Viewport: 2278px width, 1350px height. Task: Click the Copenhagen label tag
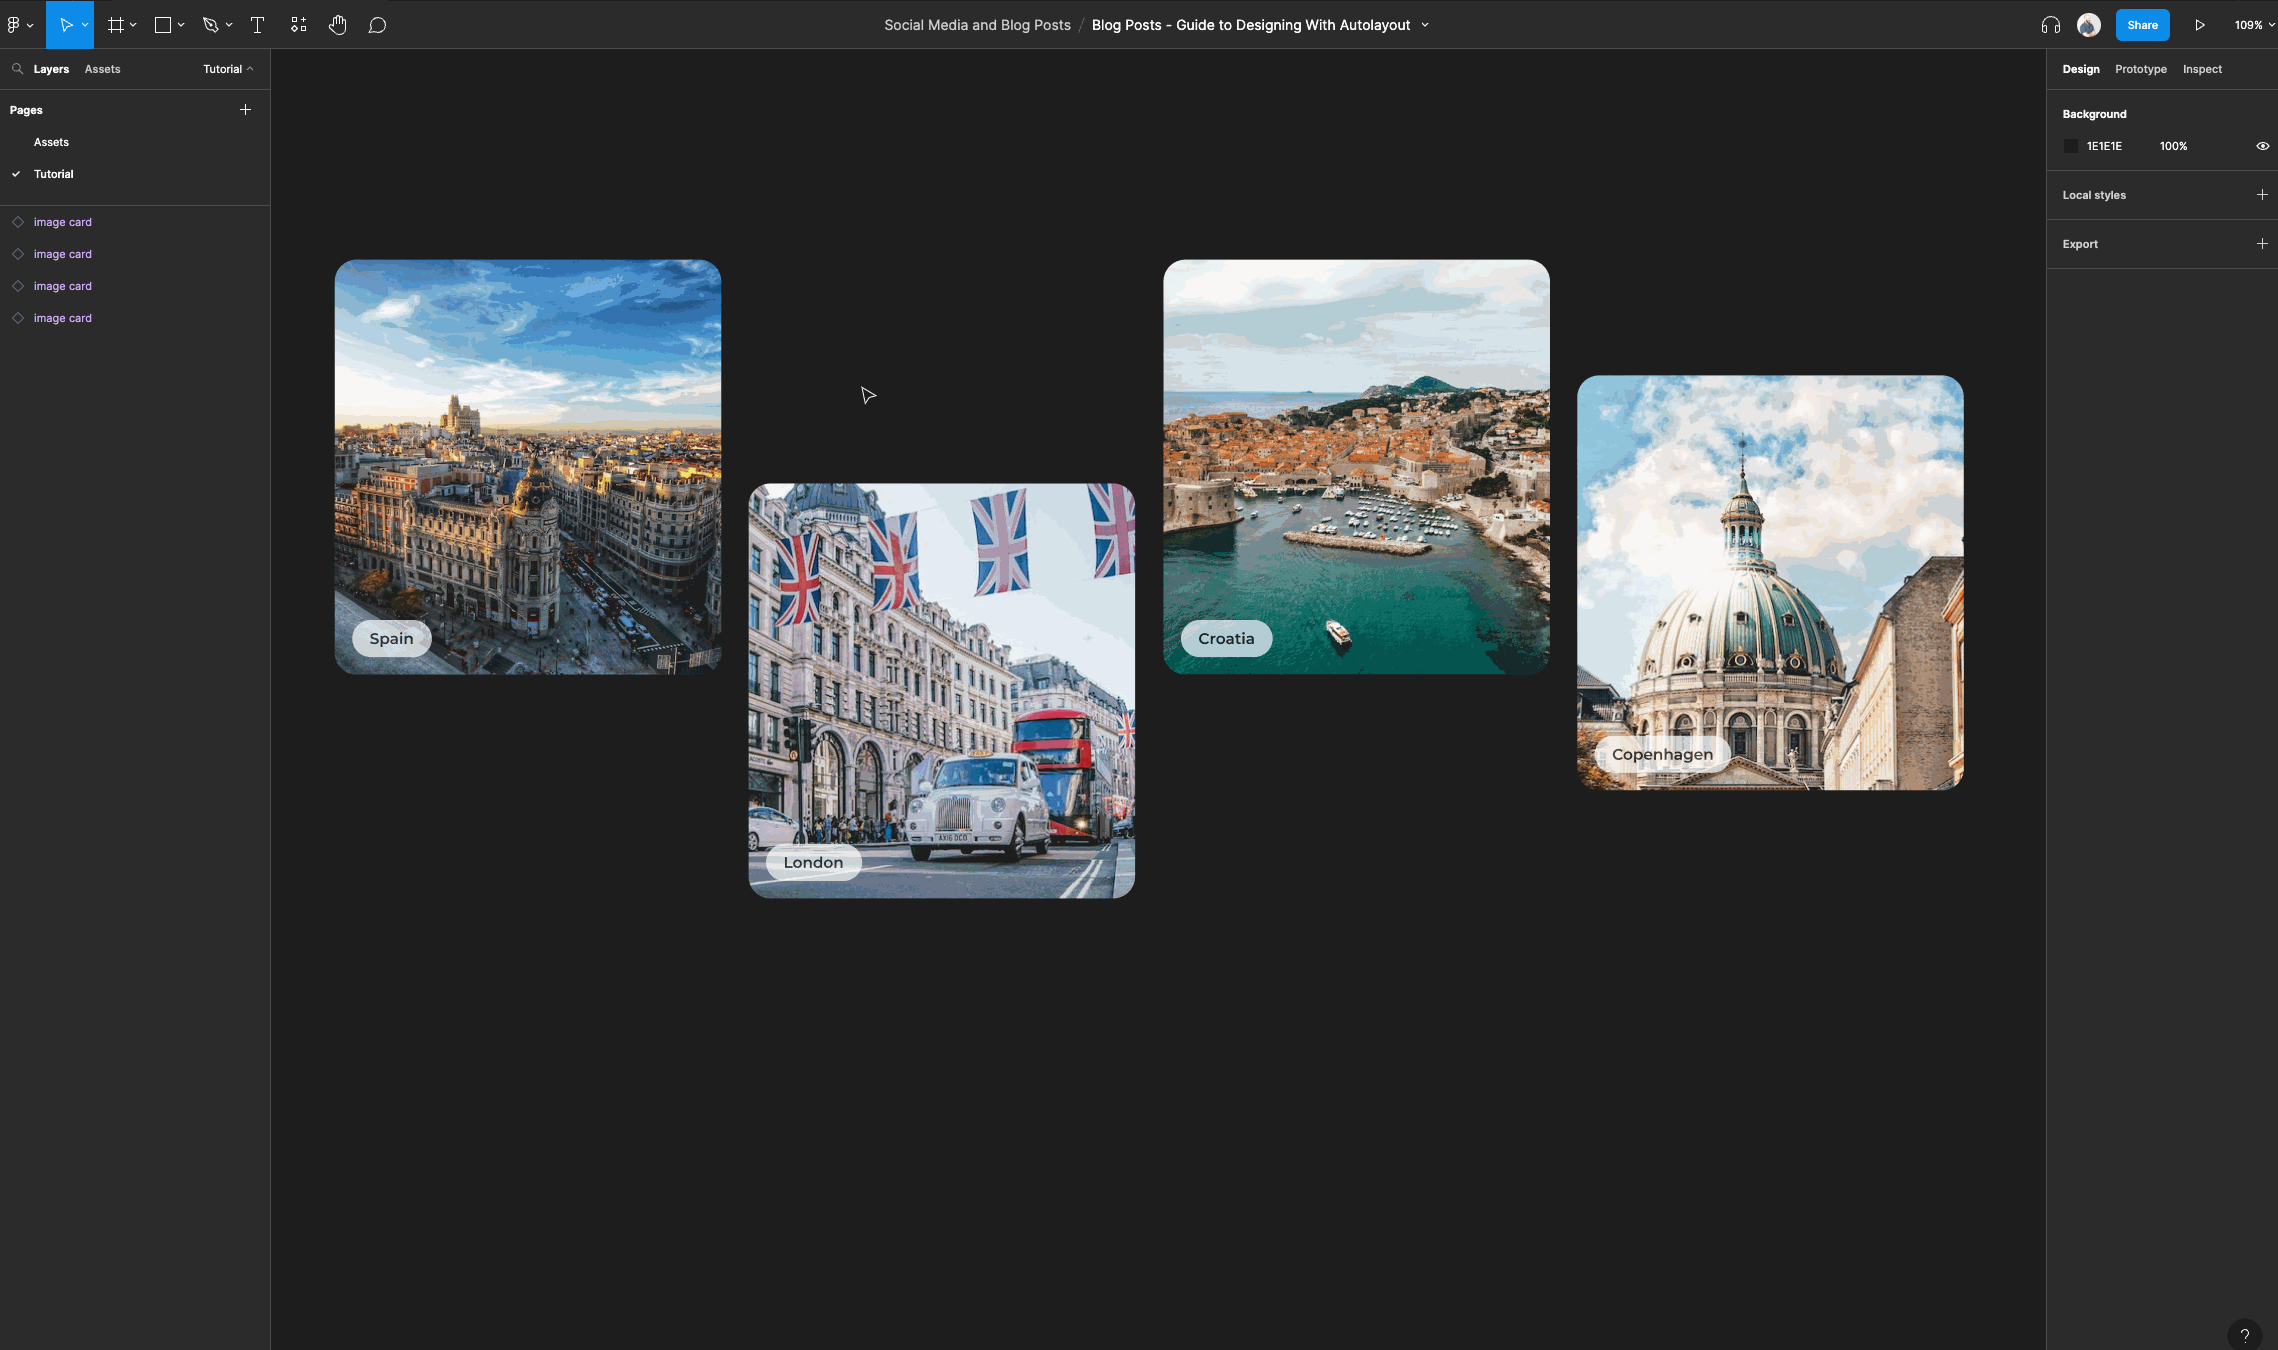coord(1662,755)
